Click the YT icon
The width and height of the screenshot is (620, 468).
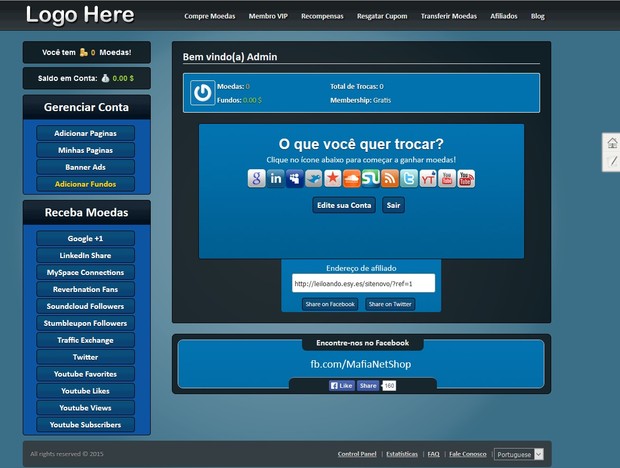(427, 179)
